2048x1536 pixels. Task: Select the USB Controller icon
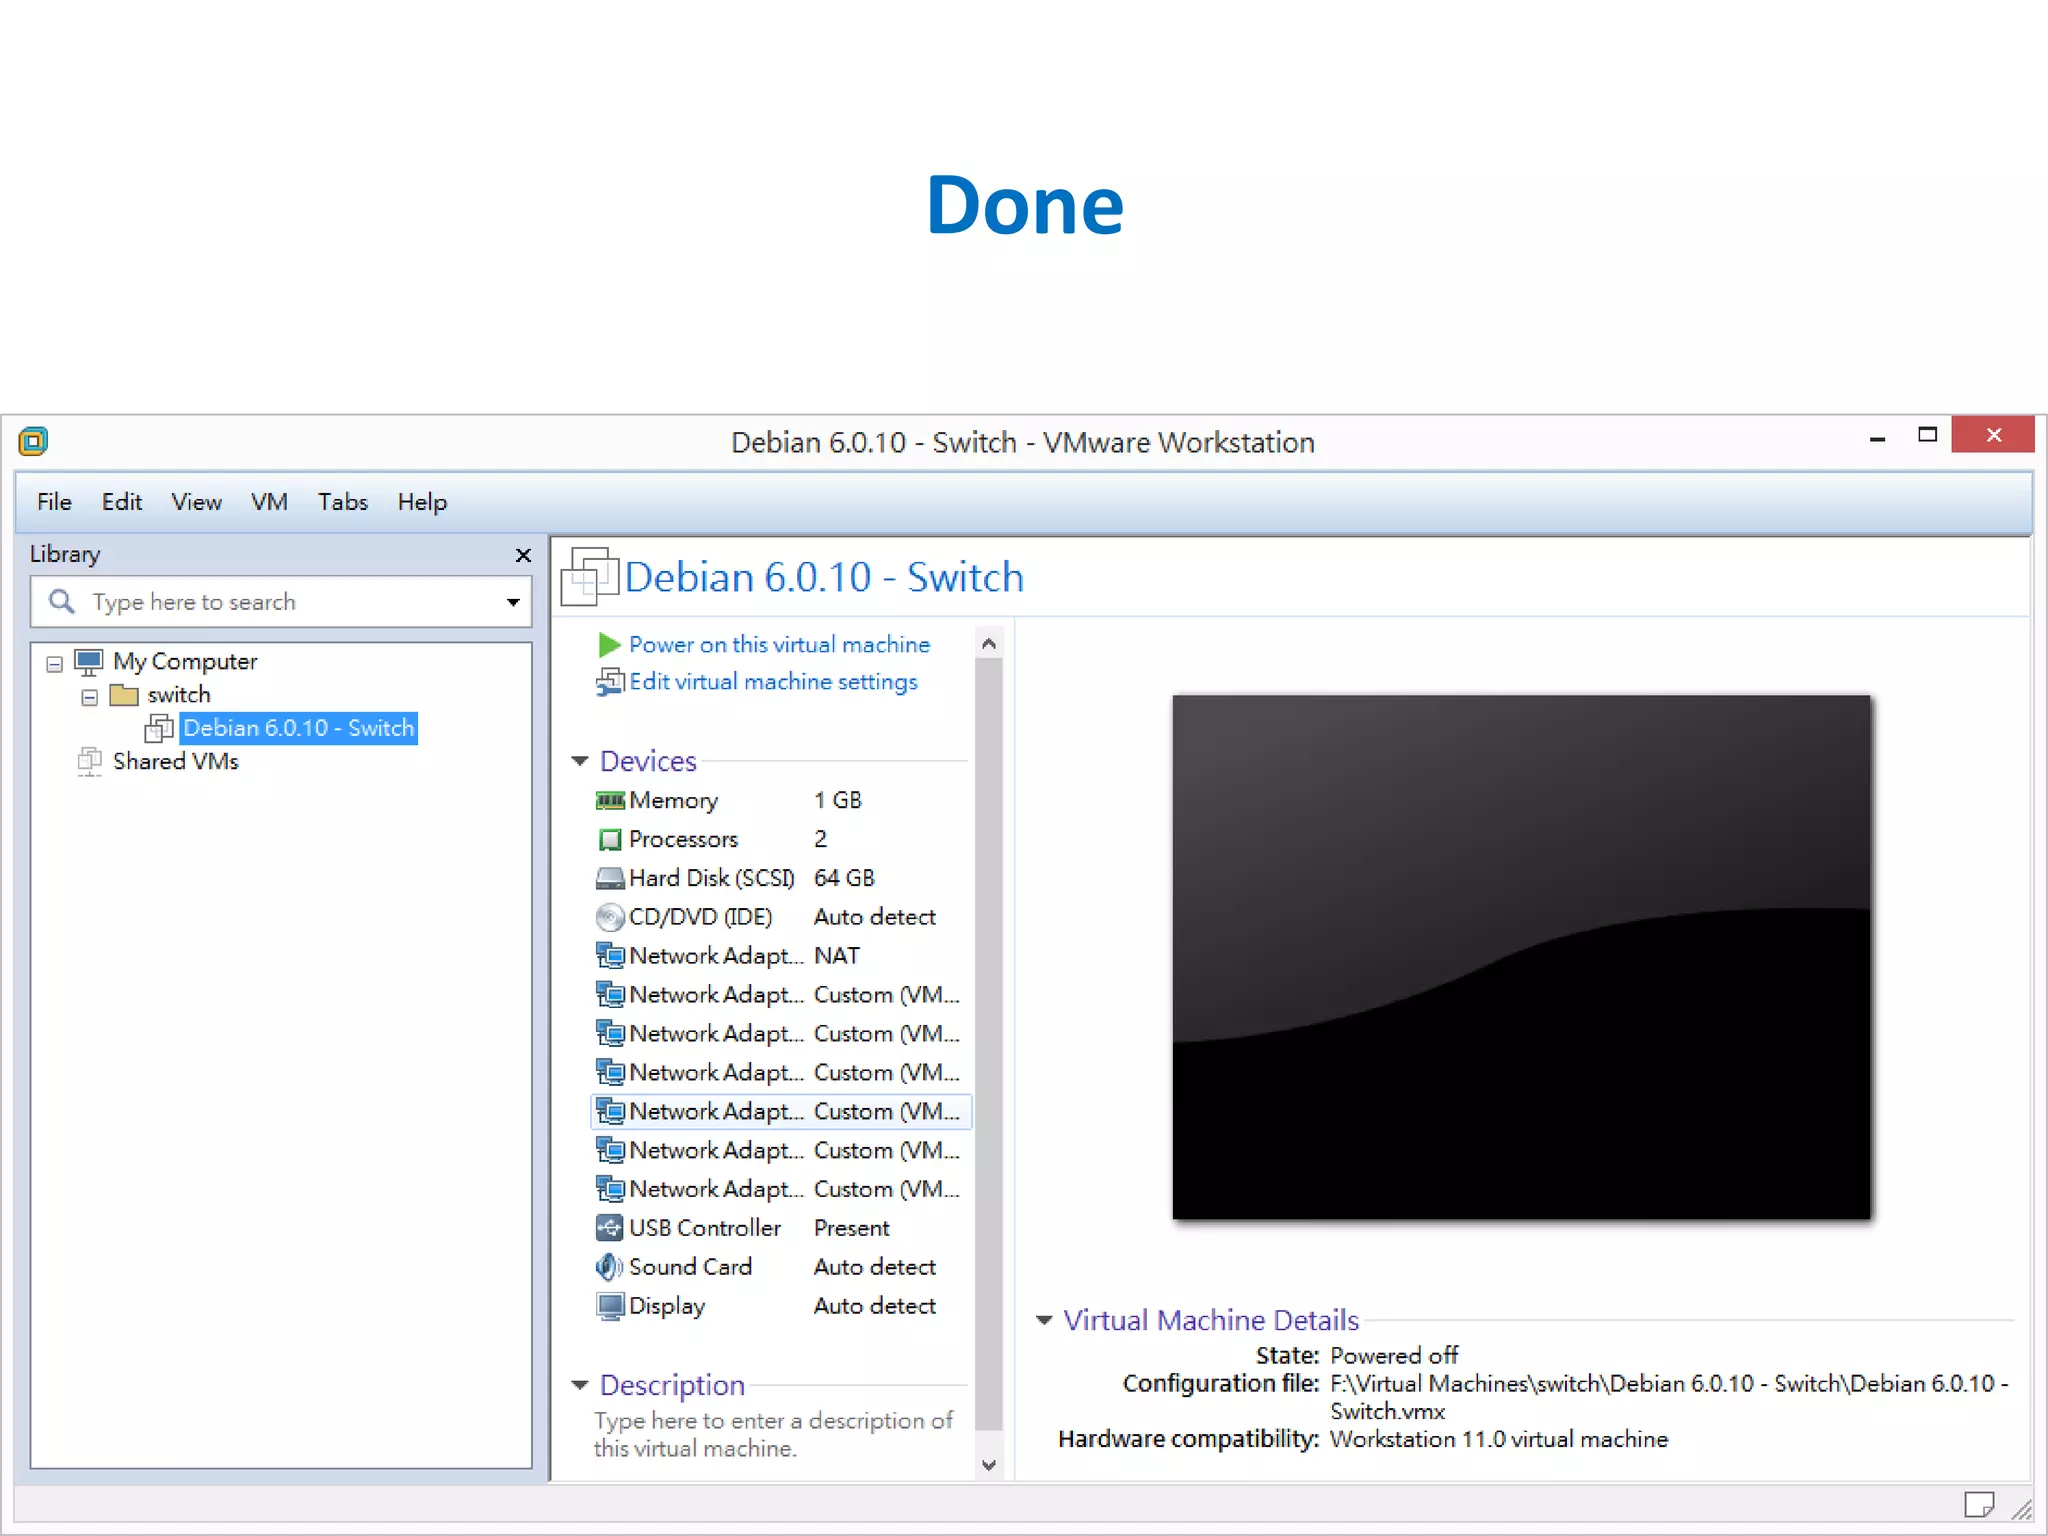(609, 1228)
